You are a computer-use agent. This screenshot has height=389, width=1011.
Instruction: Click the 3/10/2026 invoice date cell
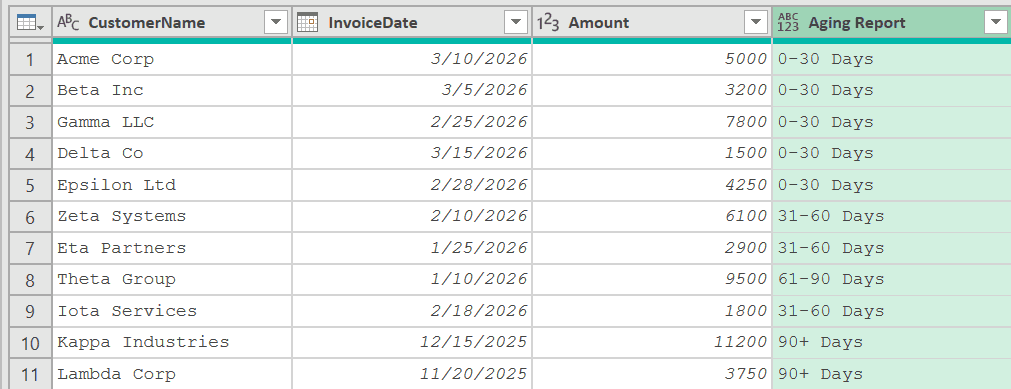point(412,59)
